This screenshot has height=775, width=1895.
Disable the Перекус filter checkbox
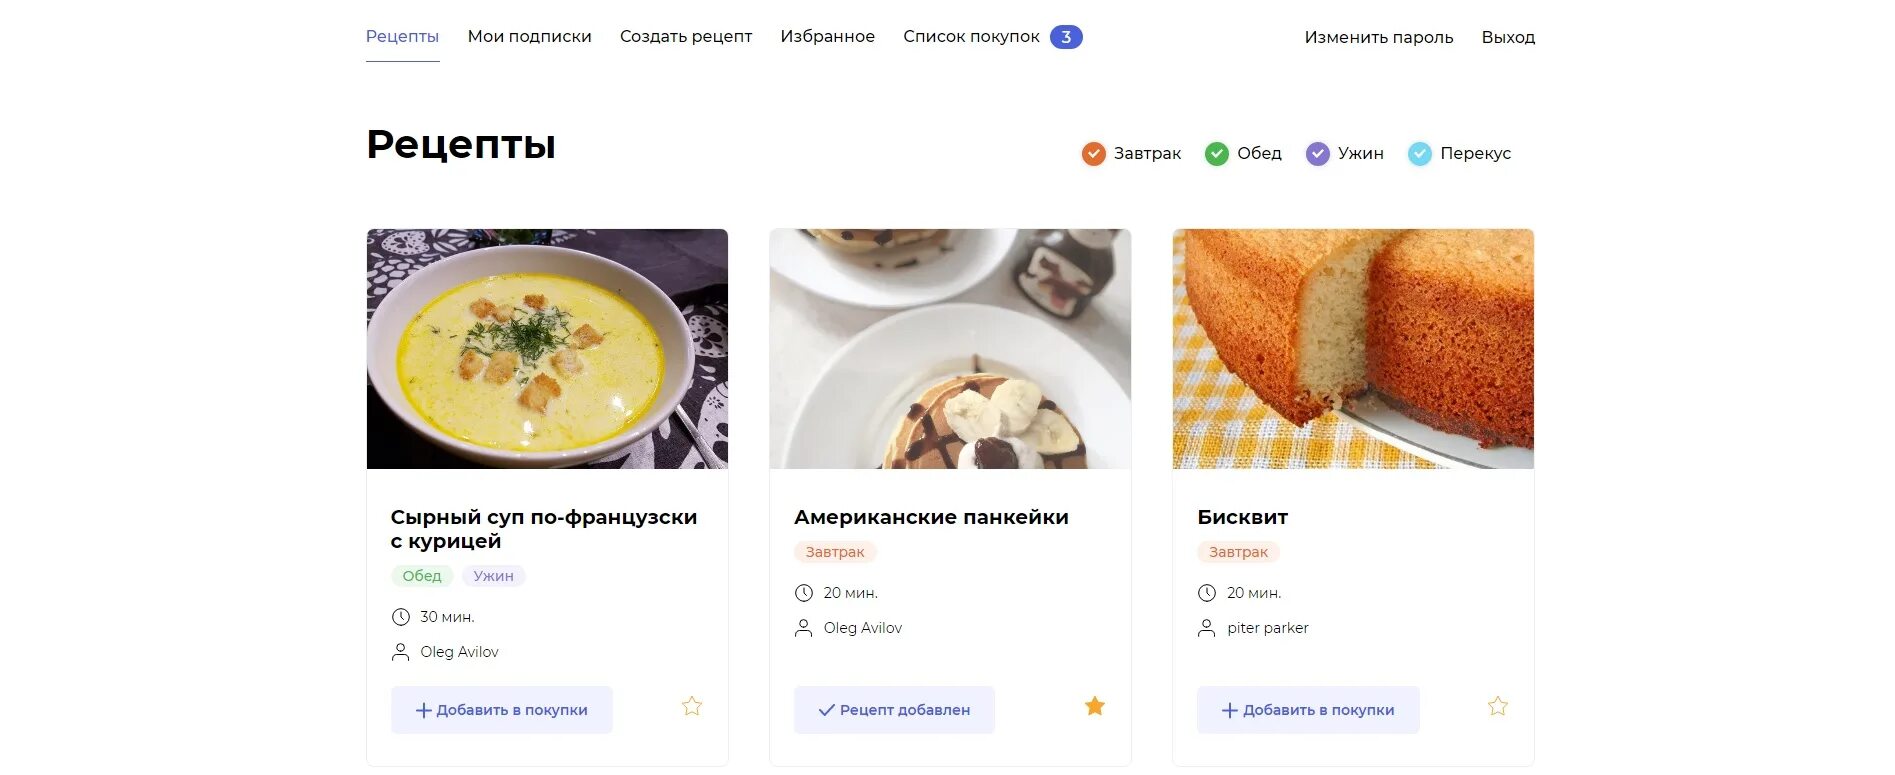1420,154
